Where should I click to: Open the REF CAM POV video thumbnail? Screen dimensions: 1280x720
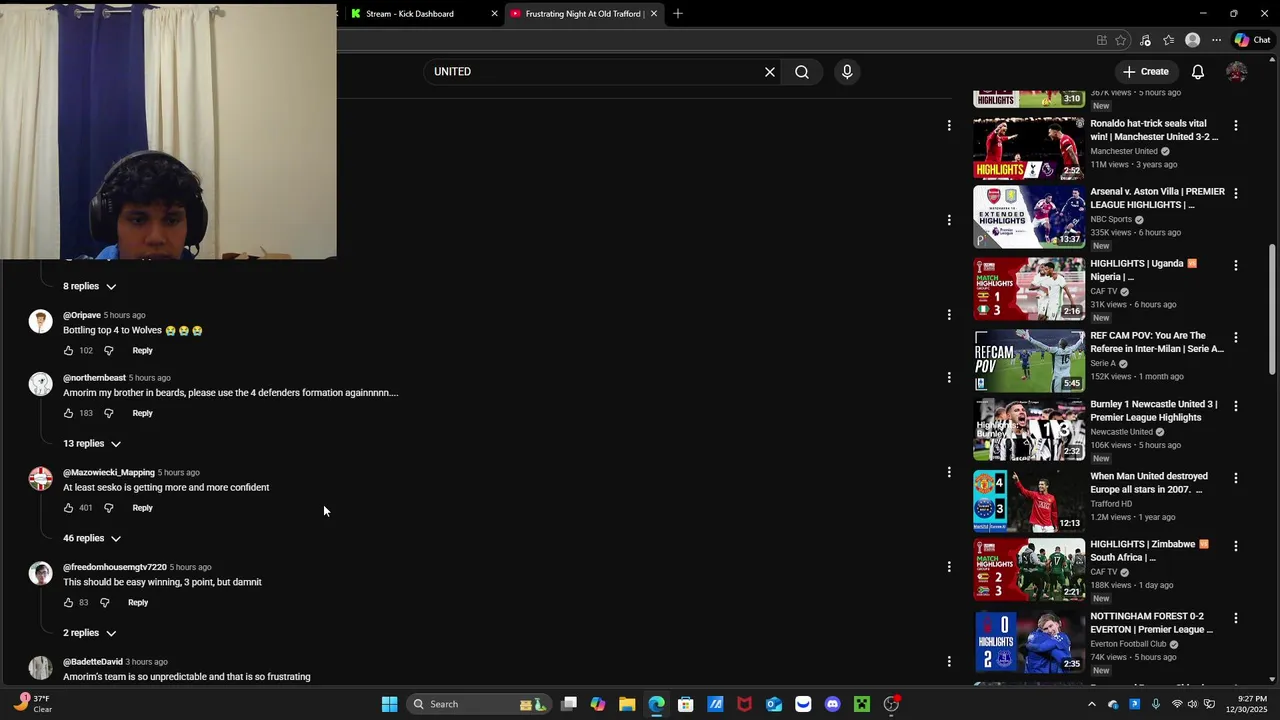pos(1029,361)
